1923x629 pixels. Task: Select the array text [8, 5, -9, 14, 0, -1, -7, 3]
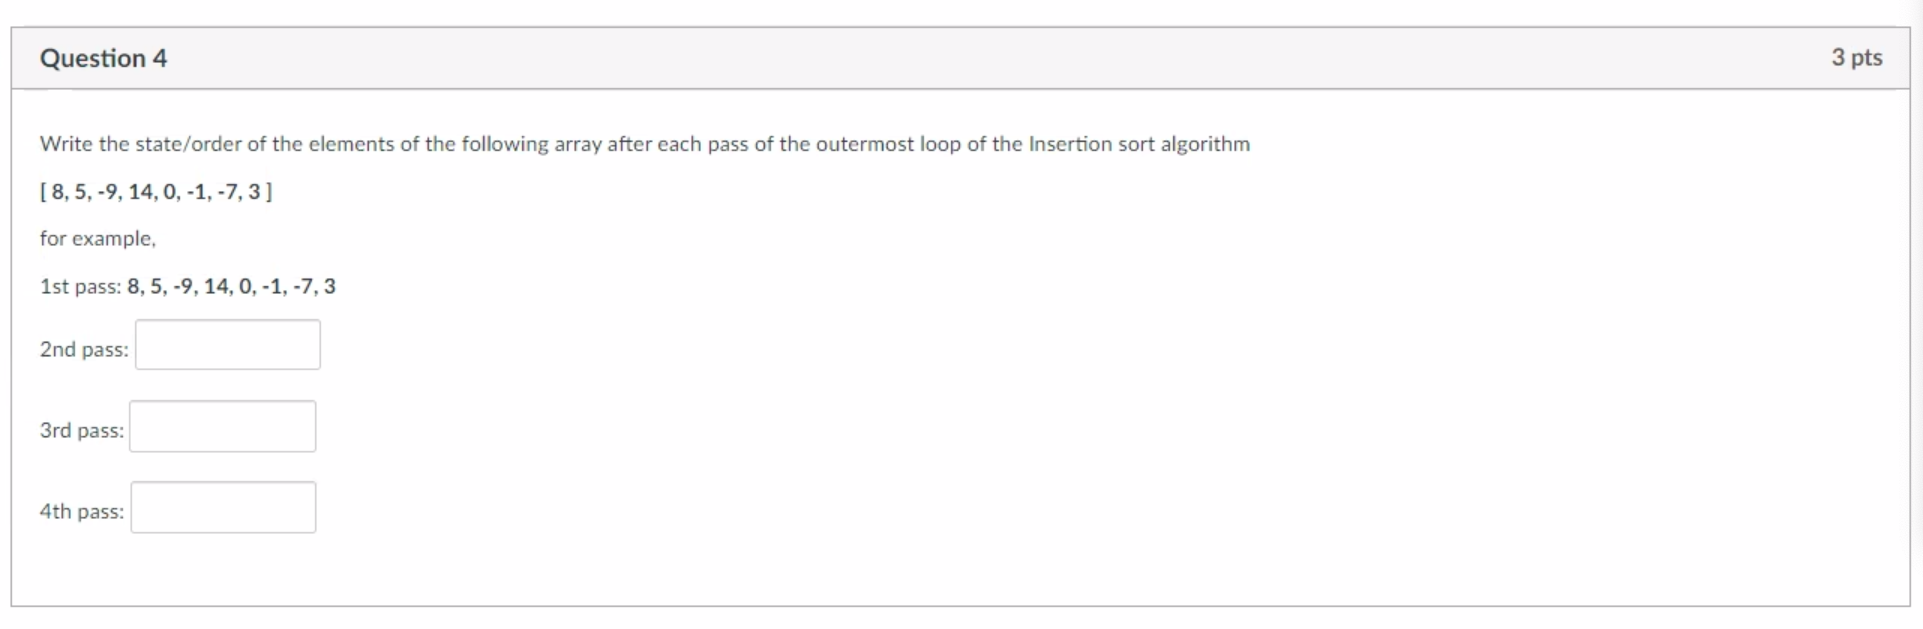coord(156,192)
